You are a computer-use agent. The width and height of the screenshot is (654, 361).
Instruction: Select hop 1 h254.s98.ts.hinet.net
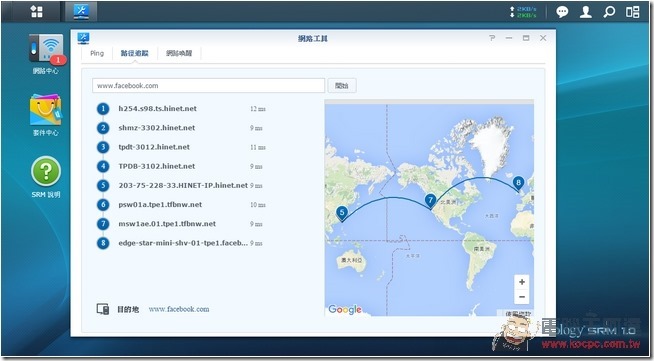point(181,109)
